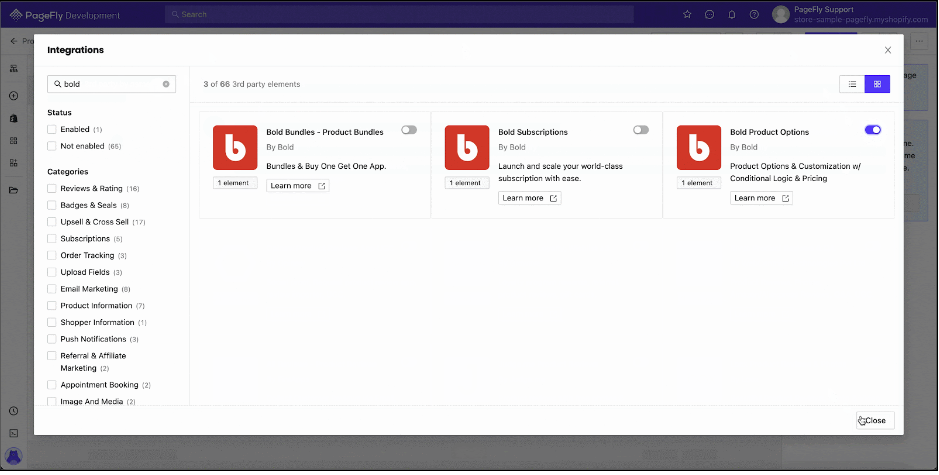This screenshot has width=939, height=475.
Task: Click 1 element badge under Bold Subscriptions
Action: click(467, 183)
